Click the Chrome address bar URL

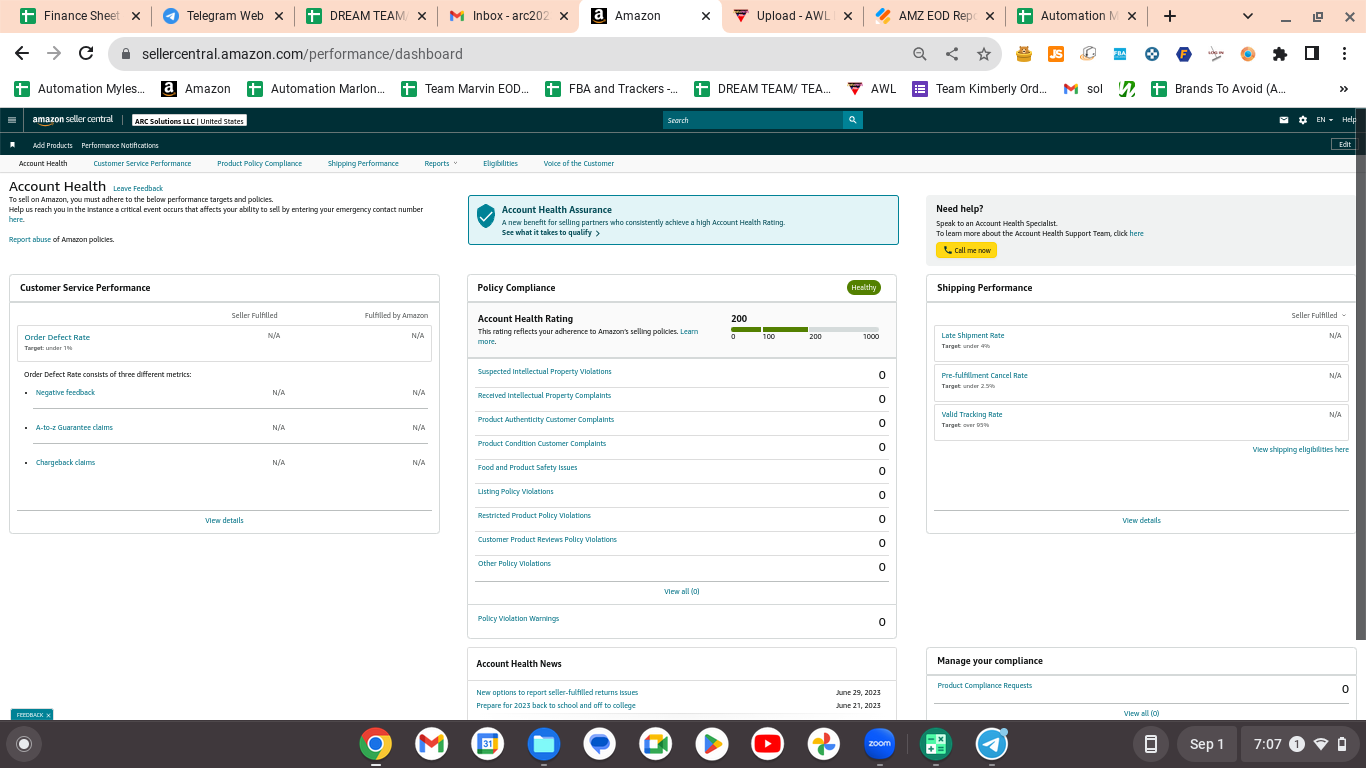[x=303, y=54]
